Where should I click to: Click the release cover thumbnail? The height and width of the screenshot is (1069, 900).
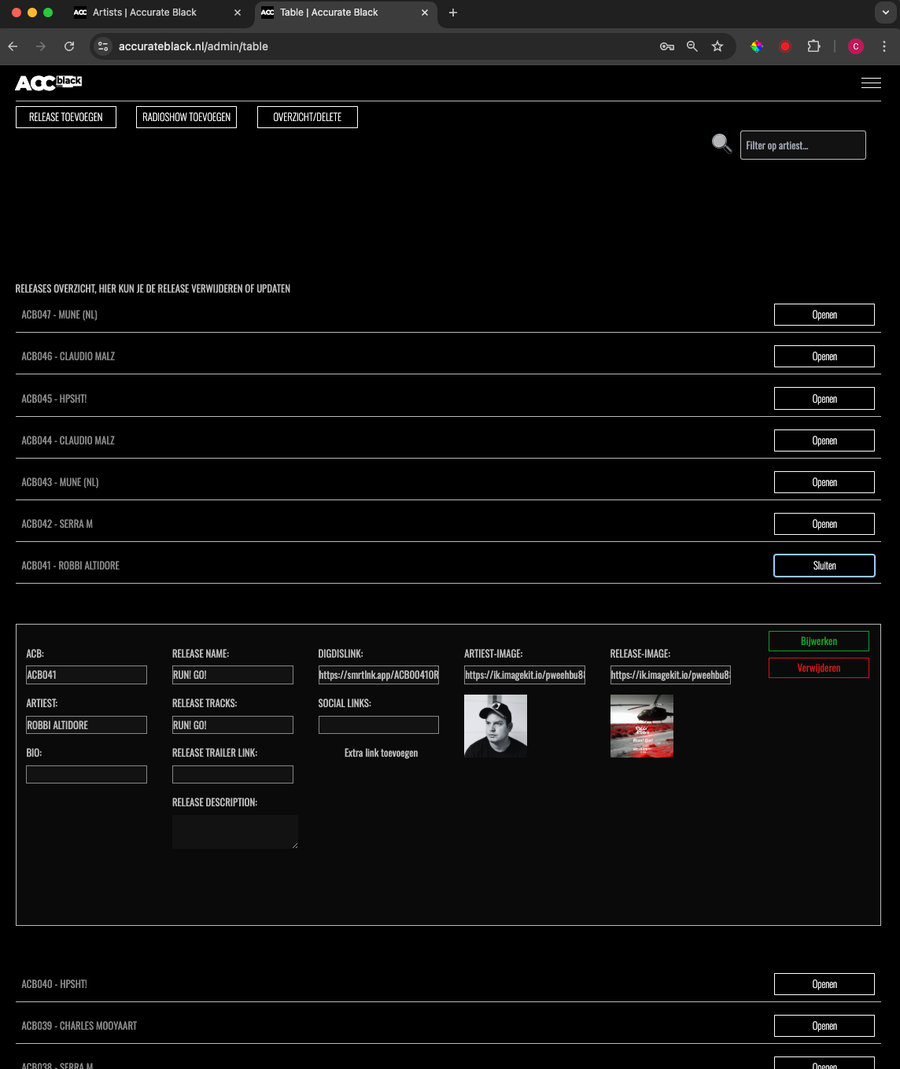(642, 726)
